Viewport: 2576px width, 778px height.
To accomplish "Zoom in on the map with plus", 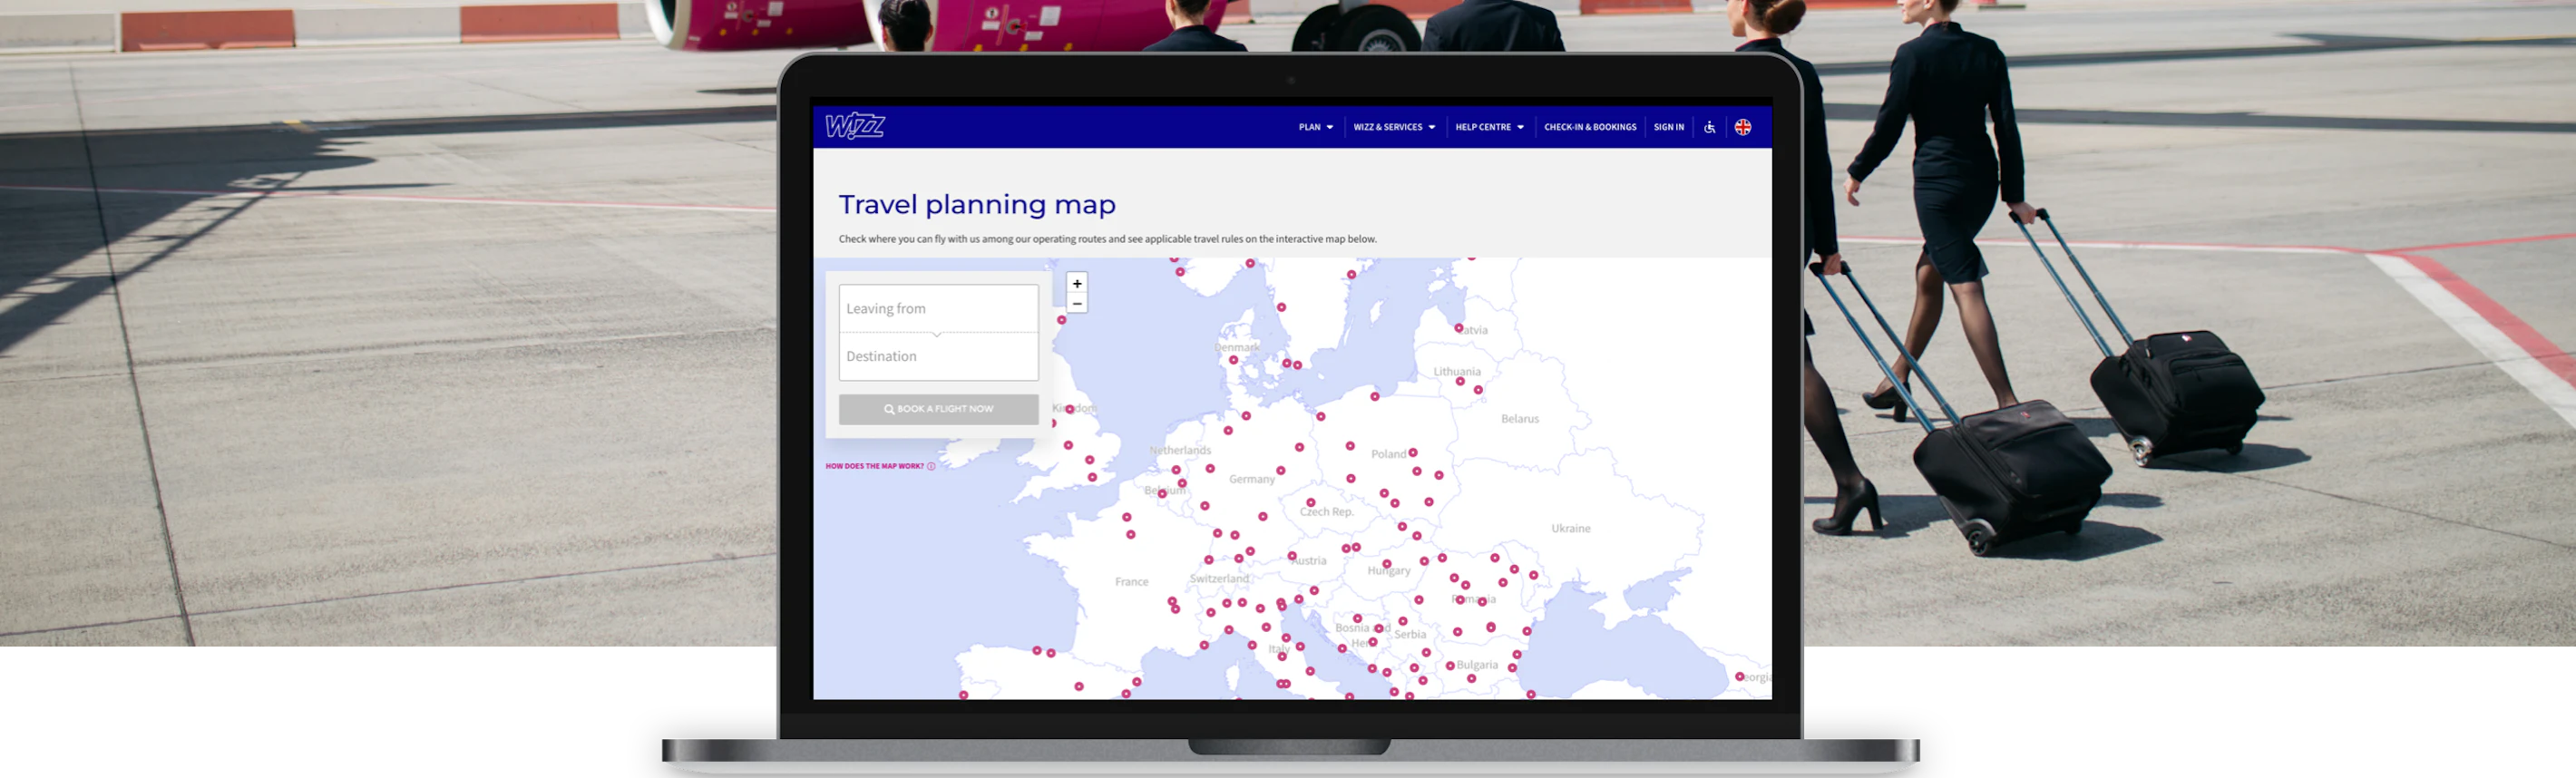I will pos(1077,284).
